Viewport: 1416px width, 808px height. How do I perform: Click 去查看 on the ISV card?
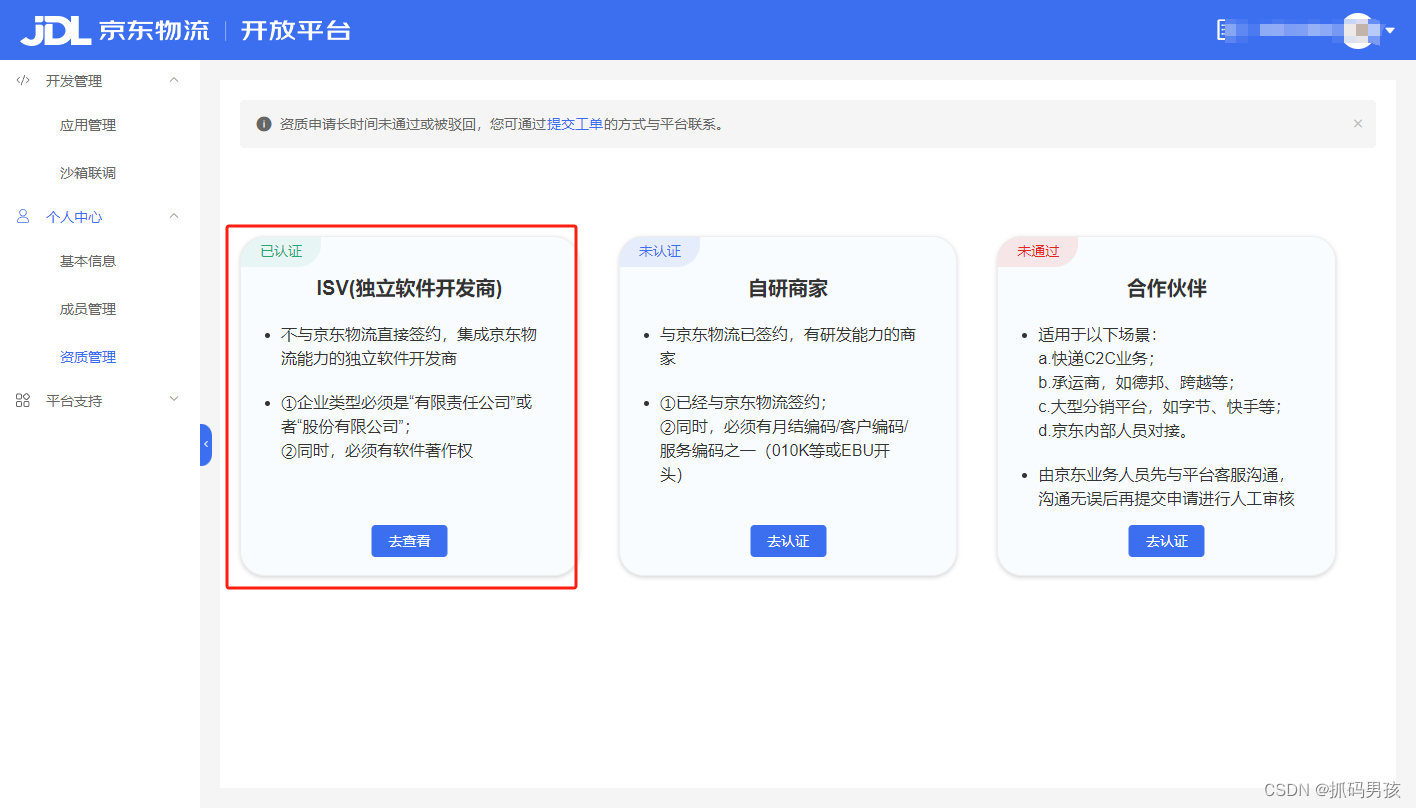409,540
